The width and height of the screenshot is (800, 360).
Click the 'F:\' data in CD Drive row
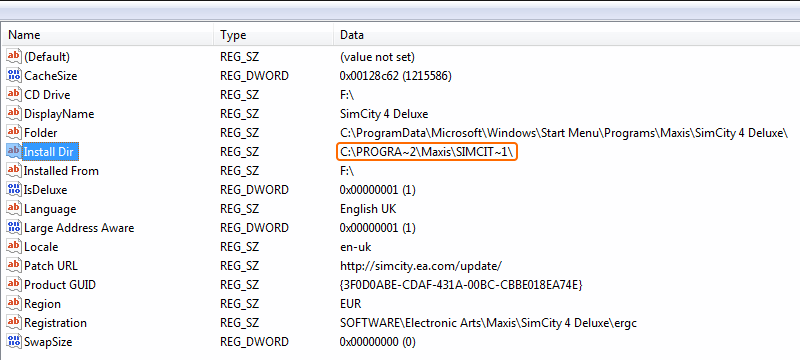point(347,95)
